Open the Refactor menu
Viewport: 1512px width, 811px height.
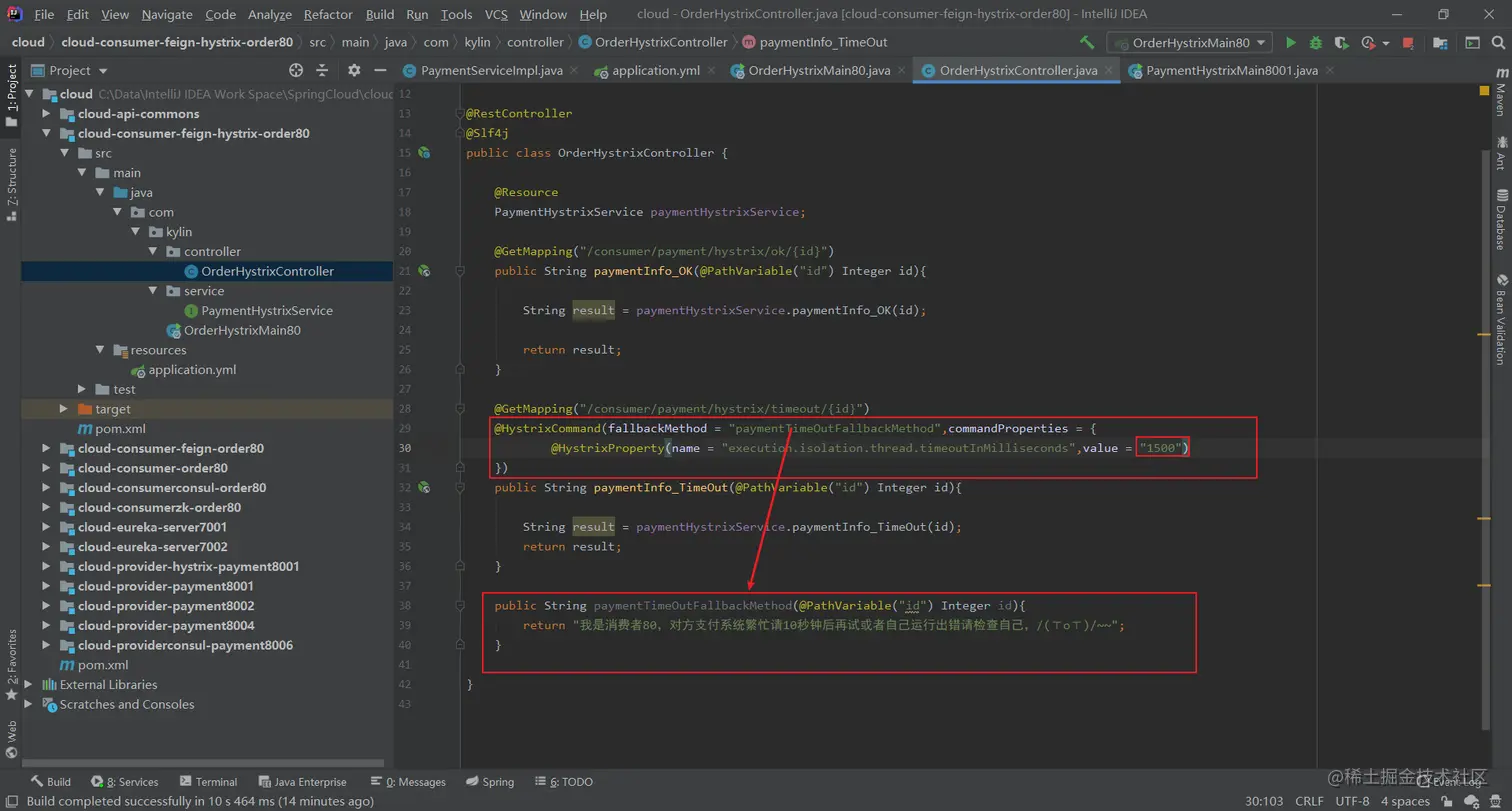pos(328,15)
